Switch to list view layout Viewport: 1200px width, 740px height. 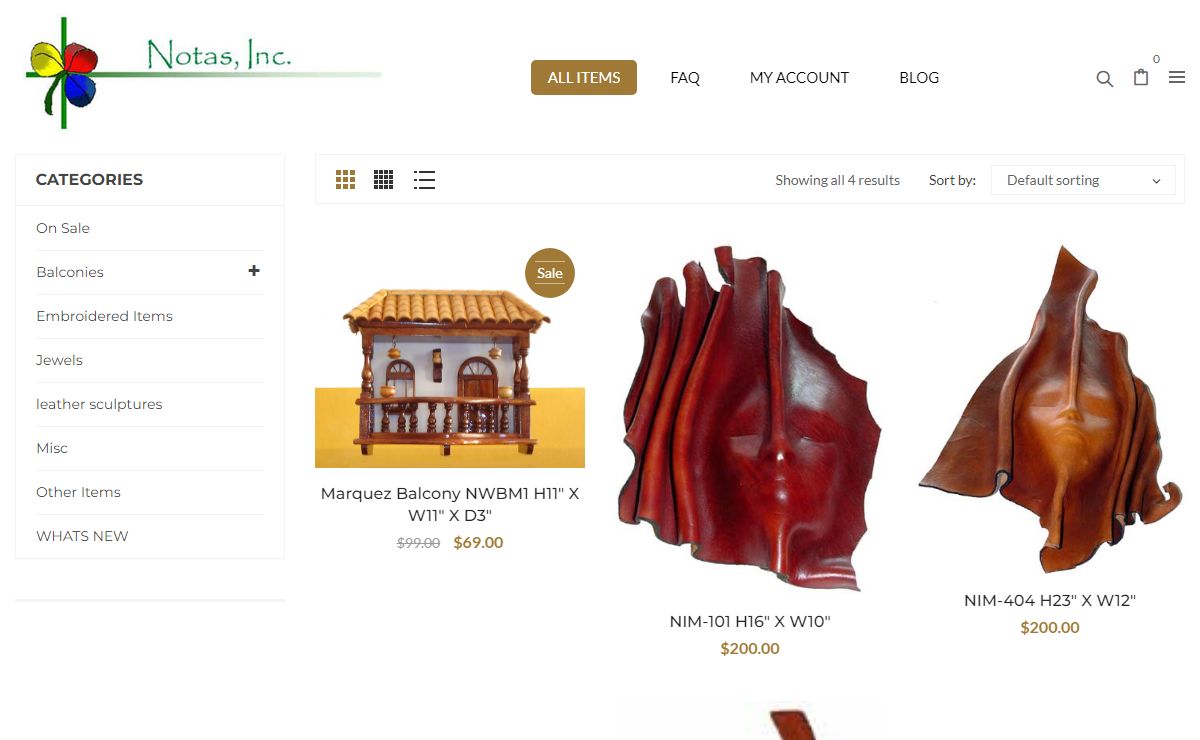point(424,180)
